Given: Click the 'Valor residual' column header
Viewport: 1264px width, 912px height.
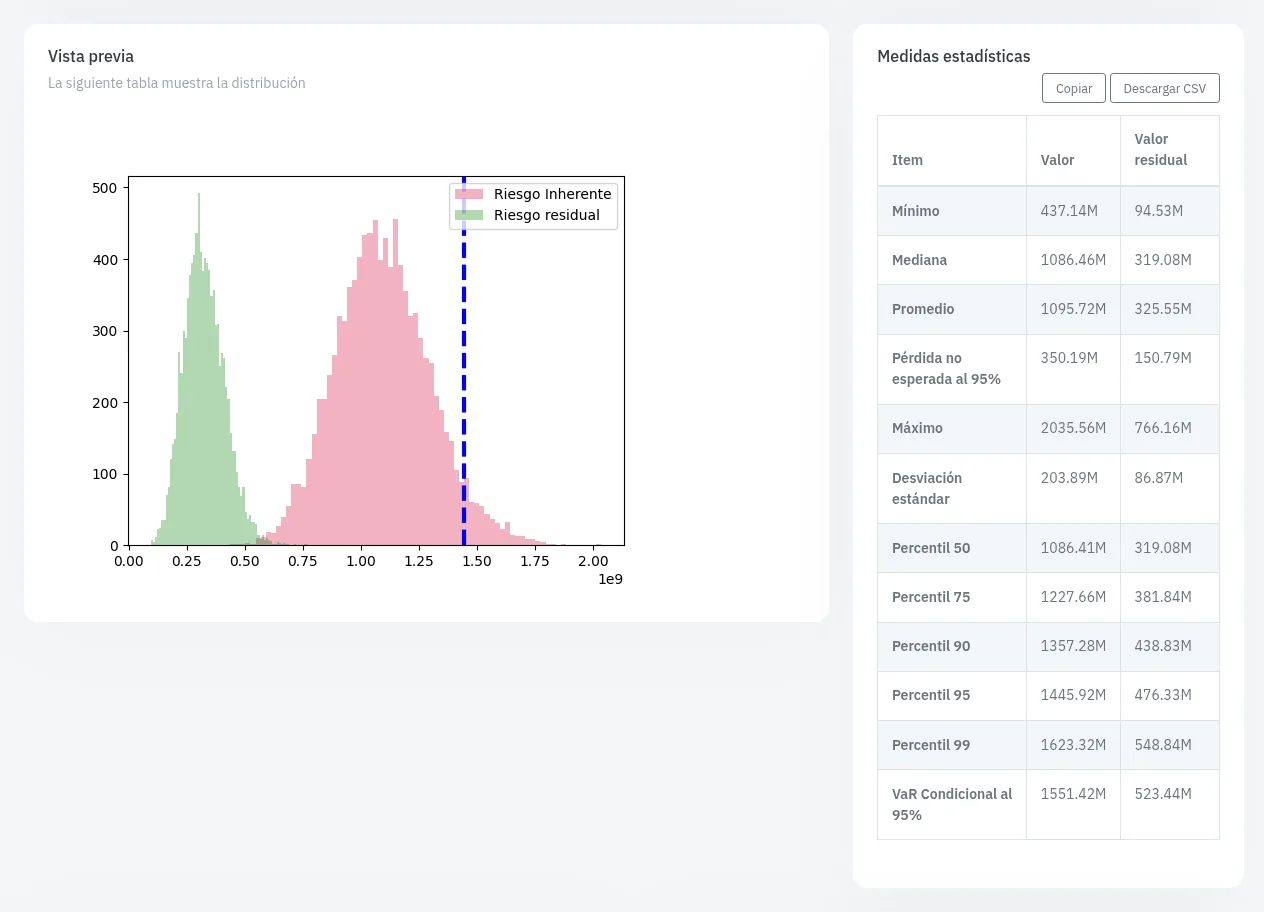Looking at the screenshot, I should tap(1161, 150).
